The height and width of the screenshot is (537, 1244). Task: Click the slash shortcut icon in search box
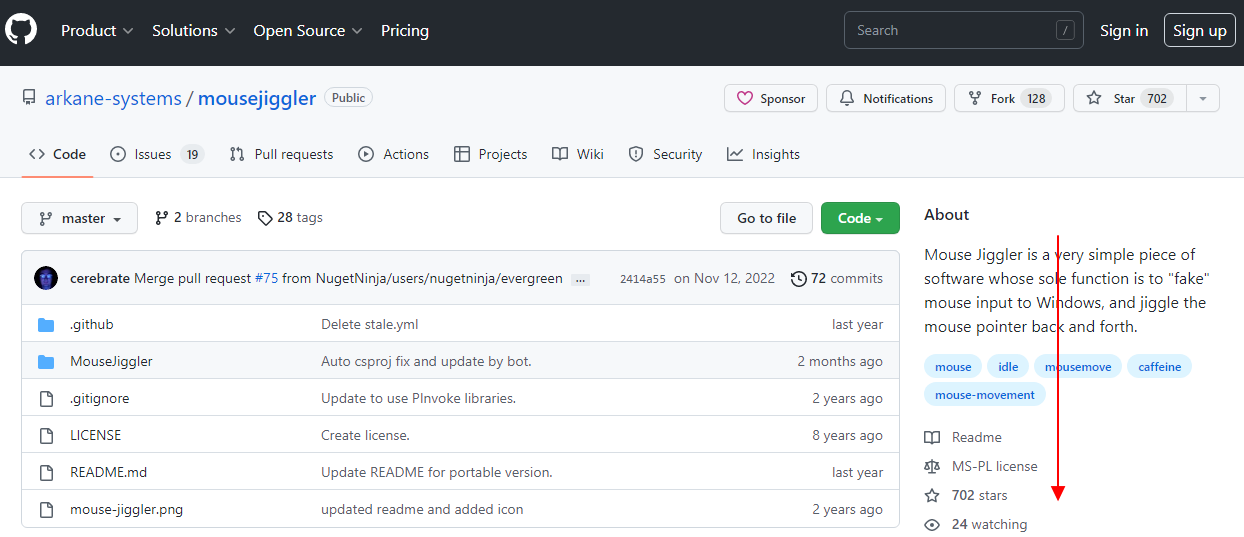point(1065,30)
